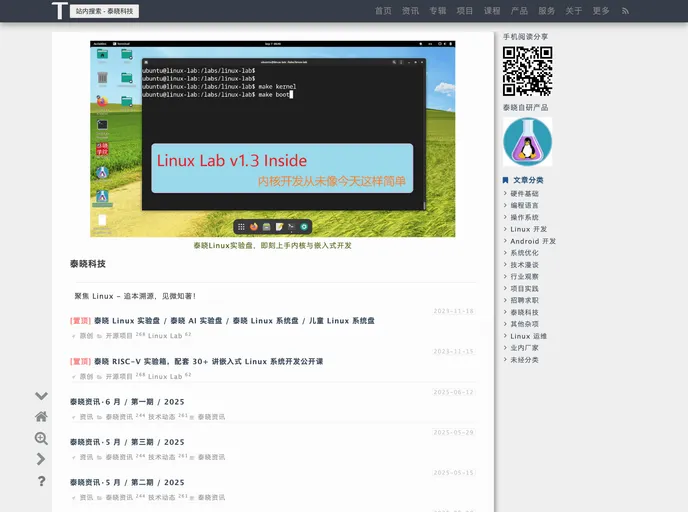The width and height of the screenshot is (688, 512).
Task: Open the 系统优化 category
Action: pos(524,253)
